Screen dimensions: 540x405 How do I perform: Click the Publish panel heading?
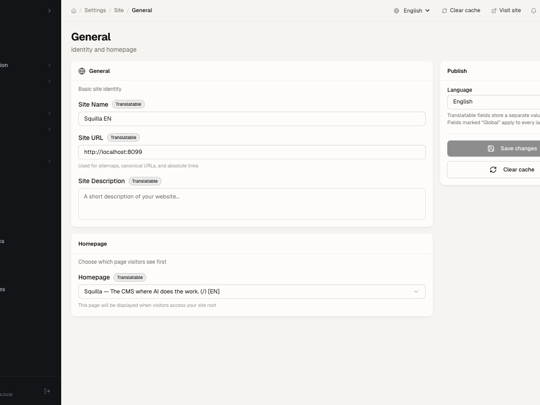tap(457, 71)
